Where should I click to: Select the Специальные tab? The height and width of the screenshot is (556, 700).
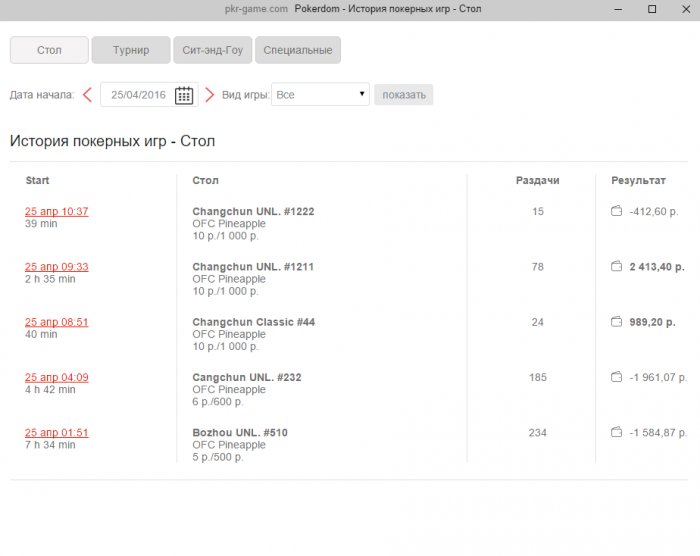[x=298, y=50]
